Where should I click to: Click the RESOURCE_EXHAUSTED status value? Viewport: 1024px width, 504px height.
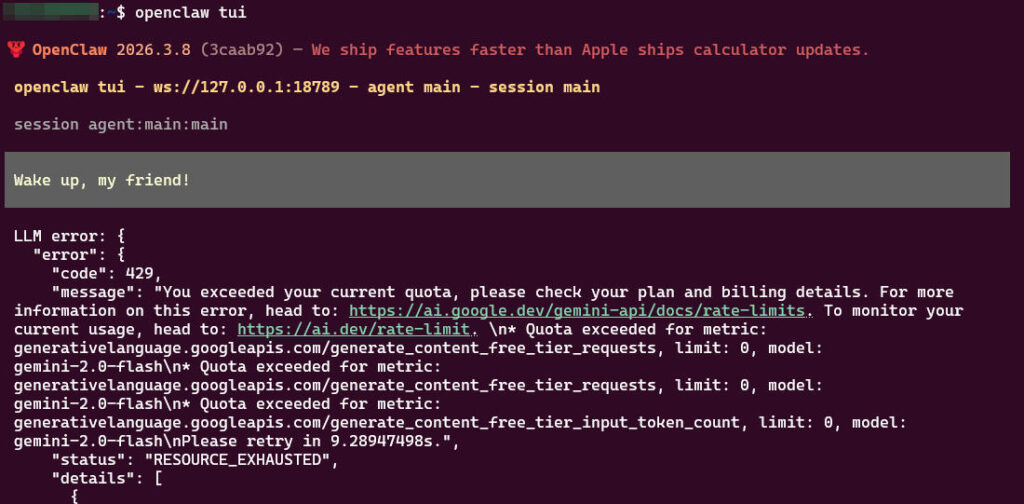click(239, 461)
